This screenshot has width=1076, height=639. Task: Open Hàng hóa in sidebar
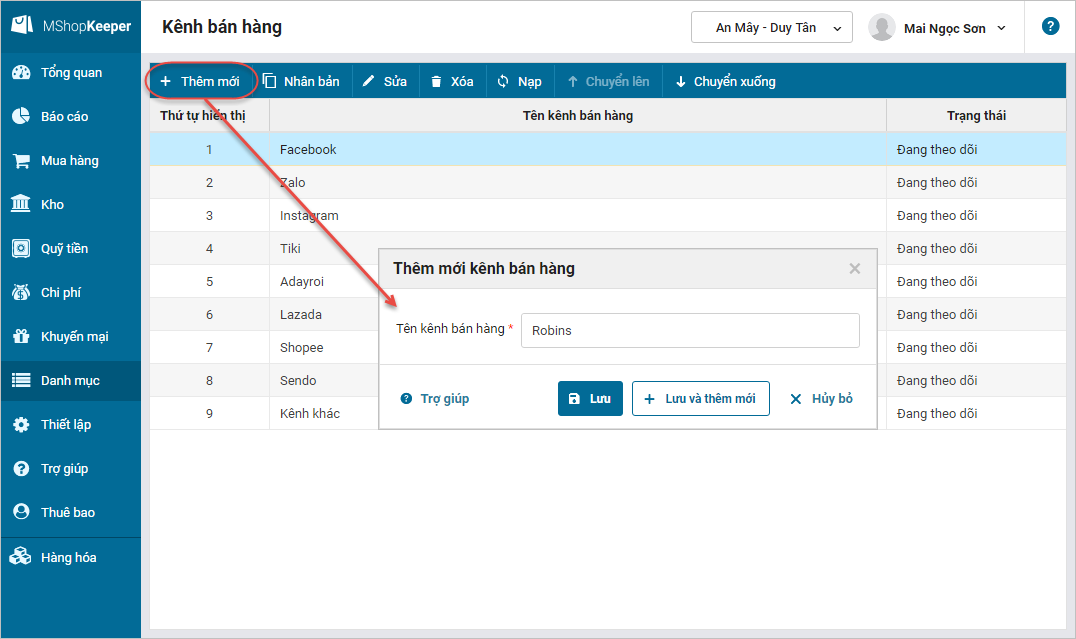coord(71,557)
